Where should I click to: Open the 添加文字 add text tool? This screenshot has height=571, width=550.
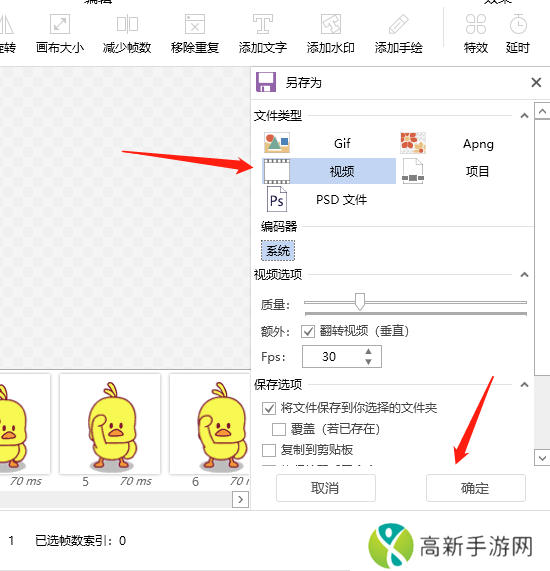pos(263,34)
